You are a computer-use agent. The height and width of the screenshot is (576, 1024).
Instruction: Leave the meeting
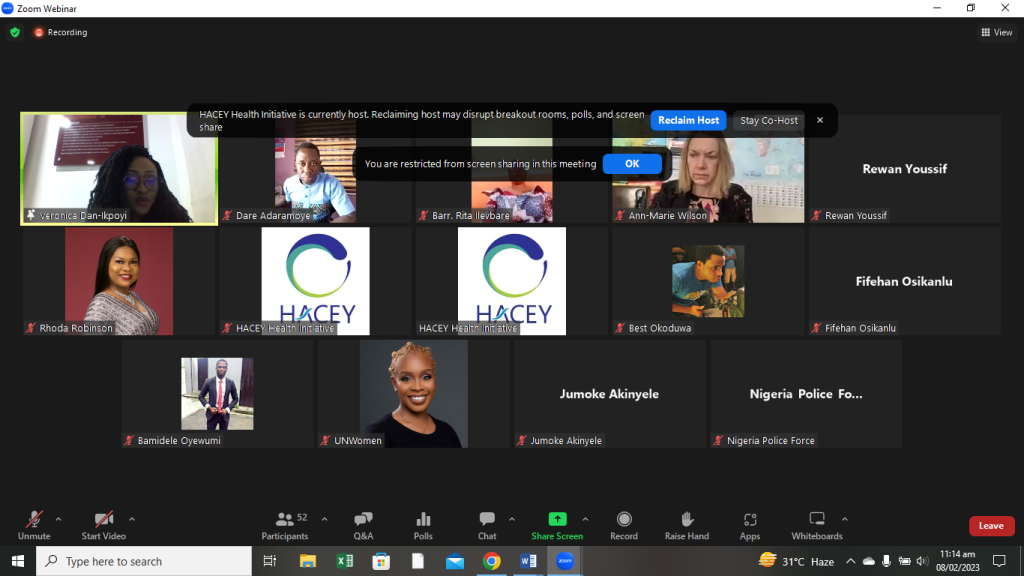[991, 526]
